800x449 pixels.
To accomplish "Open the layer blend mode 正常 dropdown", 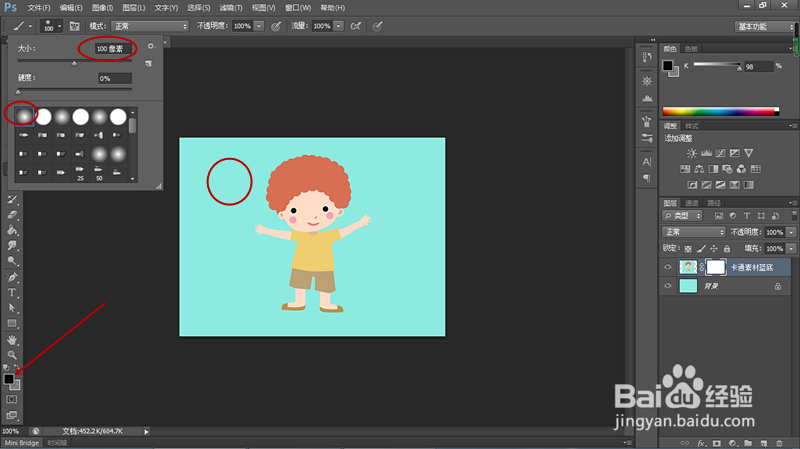I will pyautogui.click(x=694, y=232).
